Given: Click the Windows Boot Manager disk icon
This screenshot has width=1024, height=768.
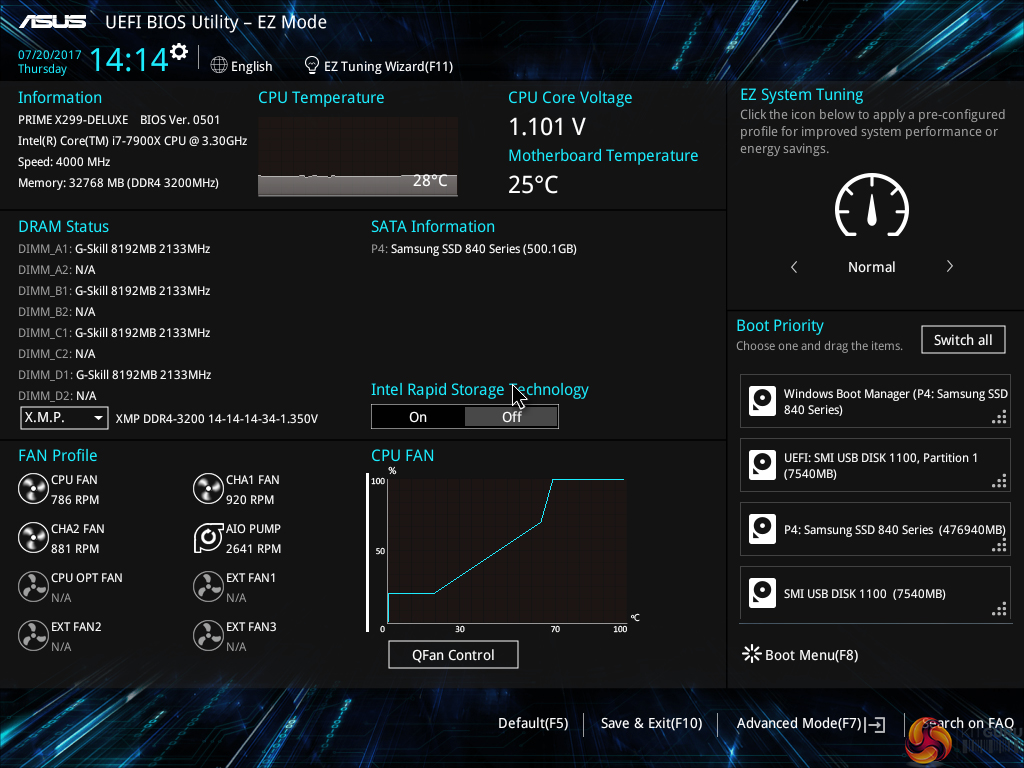Looking at the screenshot, I should point(762,401).
